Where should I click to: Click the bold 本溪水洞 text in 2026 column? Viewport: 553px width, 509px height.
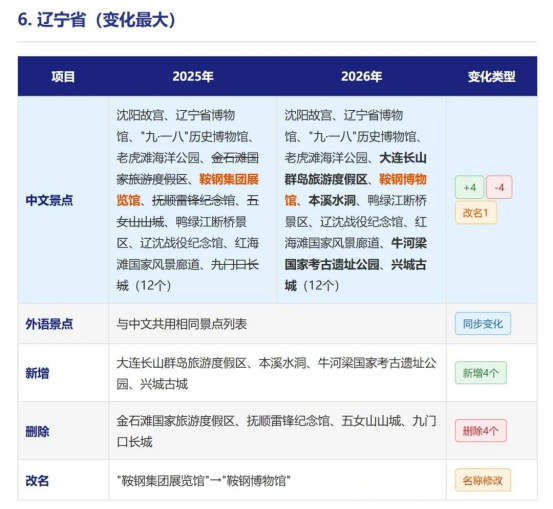332,200
